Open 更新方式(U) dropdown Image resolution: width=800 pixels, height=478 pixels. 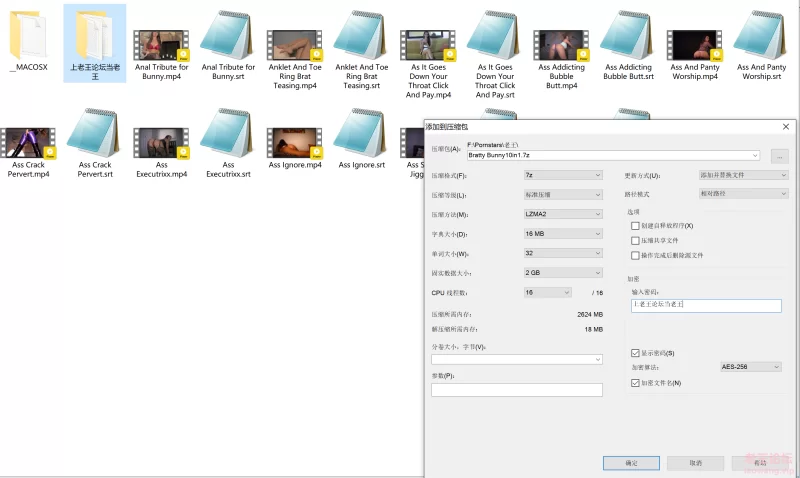[x=743, y=175]
